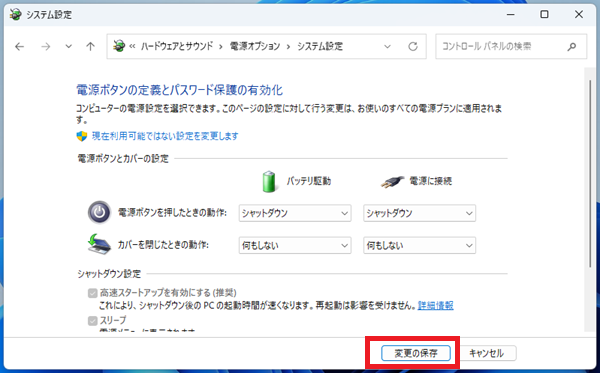Image resolution: width=600 pixels, height=373 pixels.
Task: Toggle the スリープ checkbox
Action: click(93, 320)
